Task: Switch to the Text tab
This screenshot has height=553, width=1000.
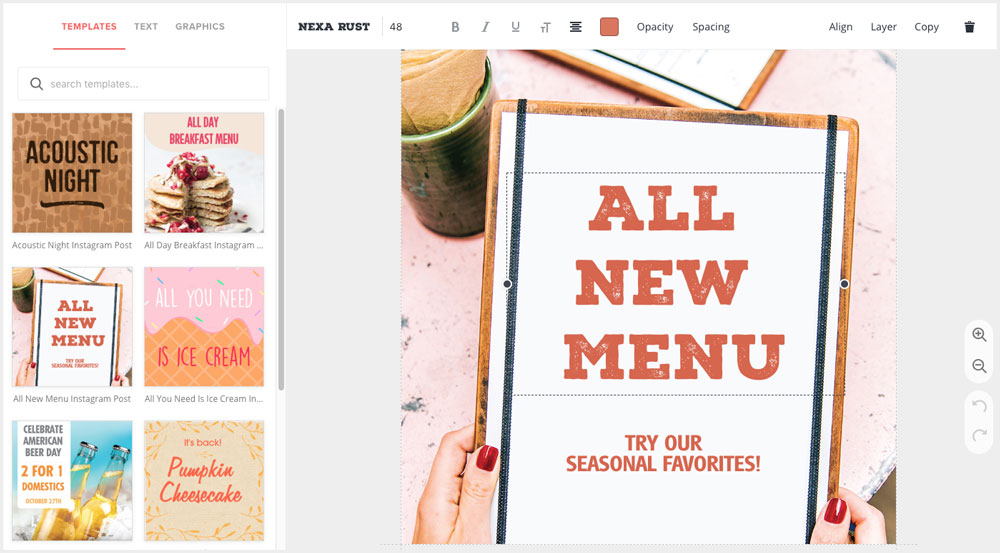Action: point(146,26)
